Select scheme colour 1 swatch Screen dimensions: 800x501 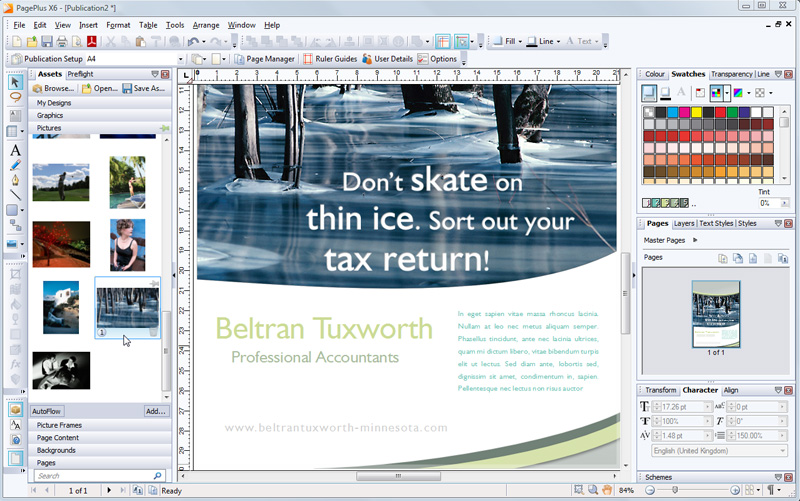[647, 203]
